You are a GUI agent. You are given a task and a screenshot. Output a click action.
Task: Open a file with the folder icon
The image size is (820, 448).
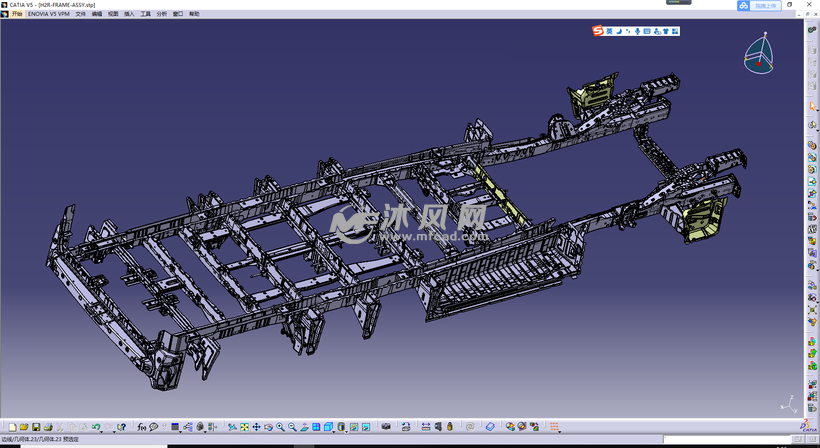click(24, 427)
